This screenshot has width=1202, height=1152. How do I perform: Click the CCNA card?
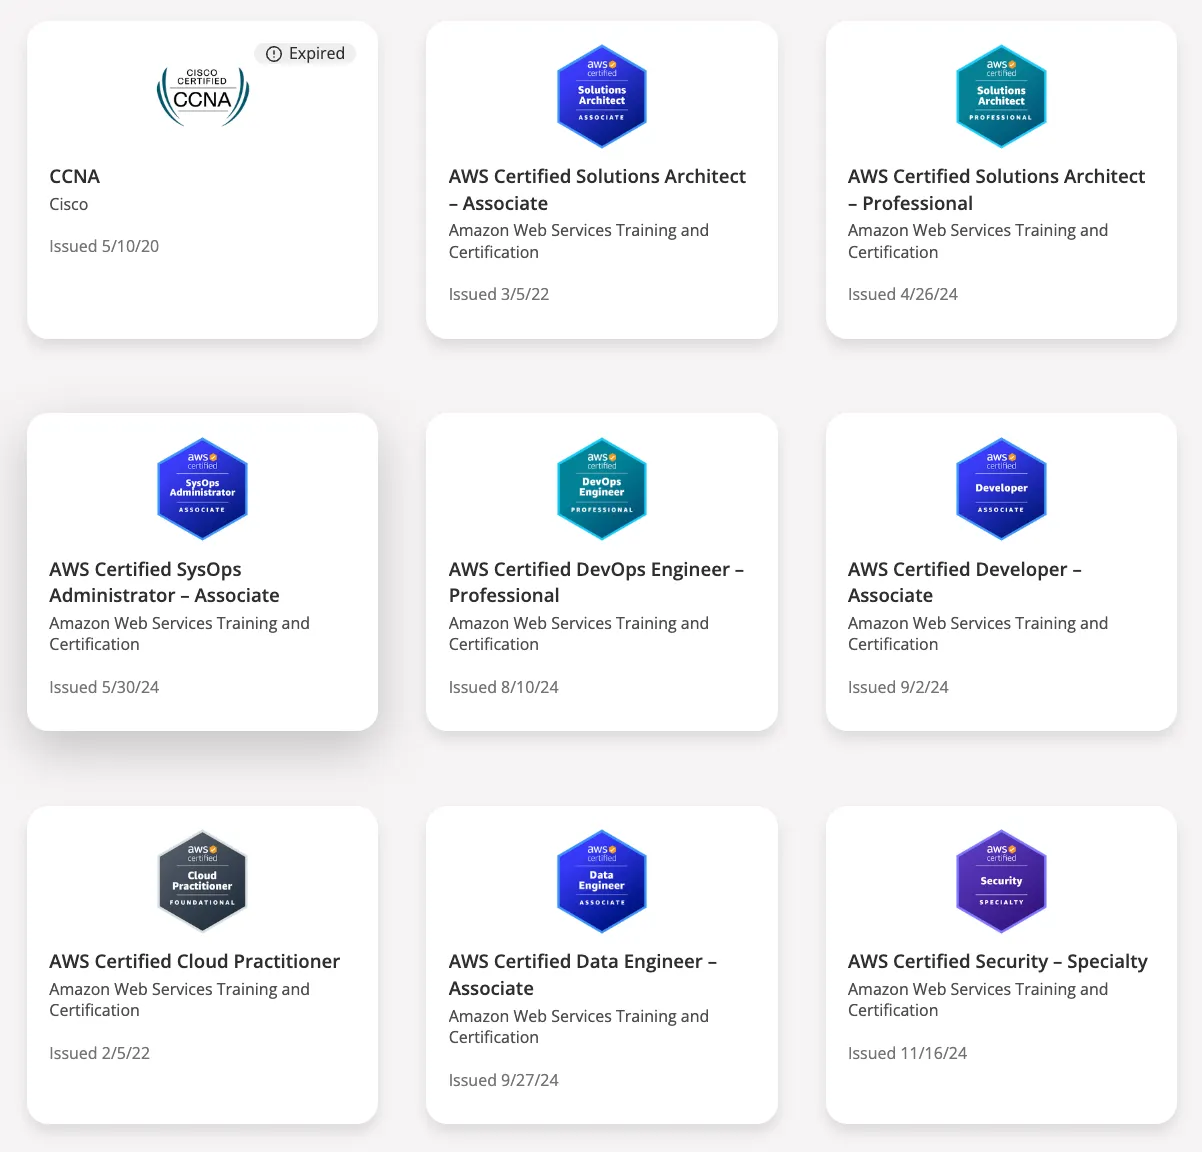[x=202, y=180]
